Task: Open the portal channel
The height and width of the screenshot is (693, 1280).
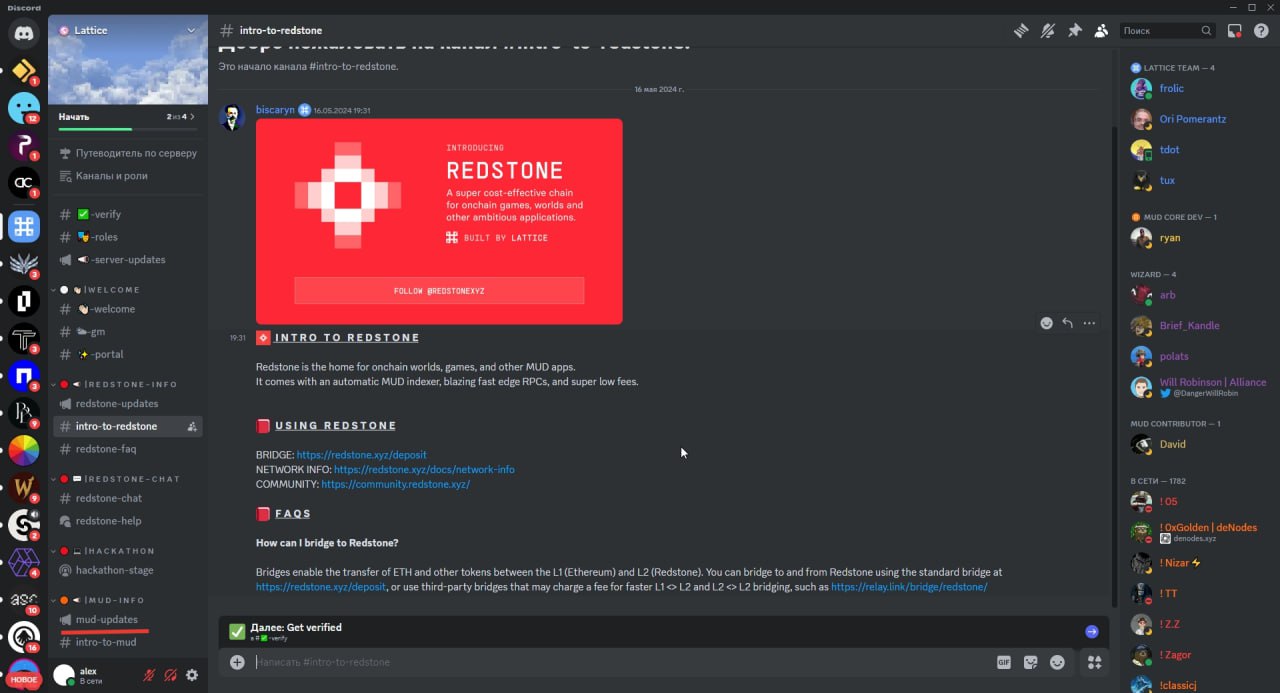Action: click(x=128, y=354)
